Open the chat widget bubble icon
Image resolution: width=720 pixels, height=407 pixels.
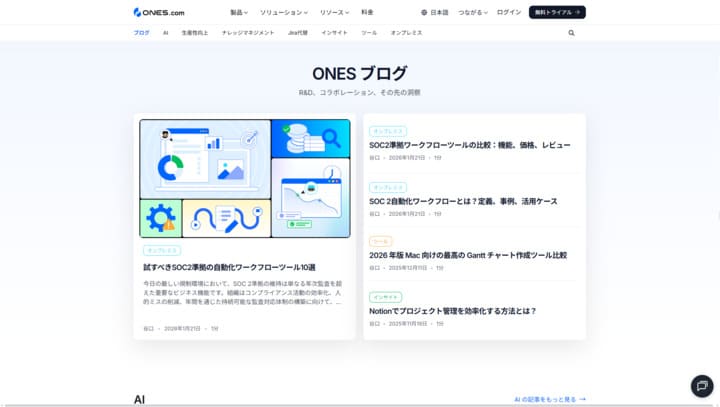click(702, 385)
